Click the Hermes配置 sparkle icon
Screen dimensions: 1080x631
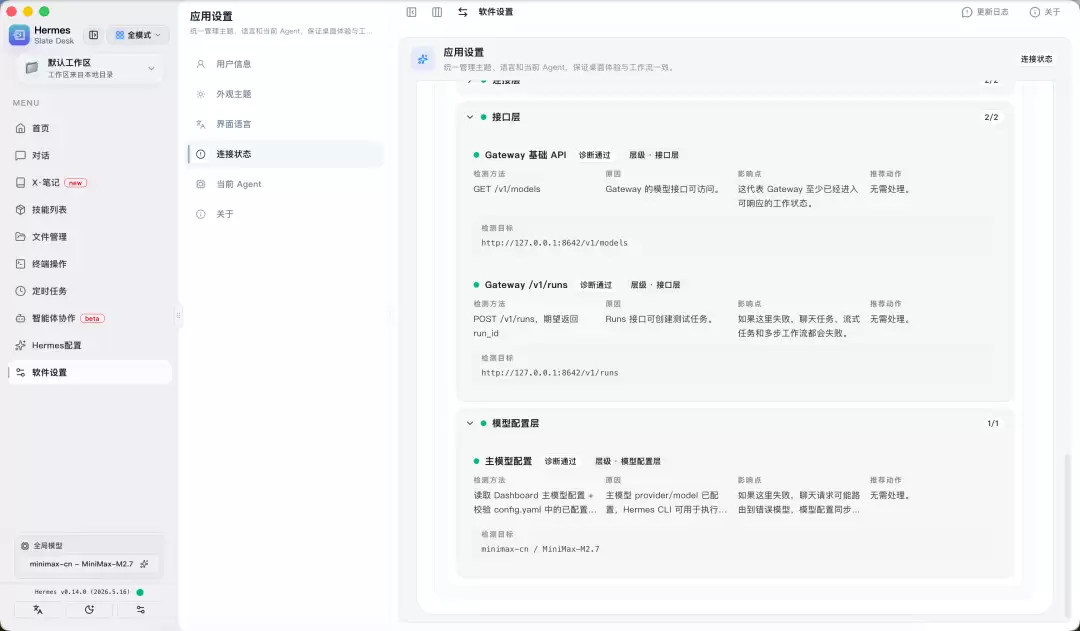(21, 345)
